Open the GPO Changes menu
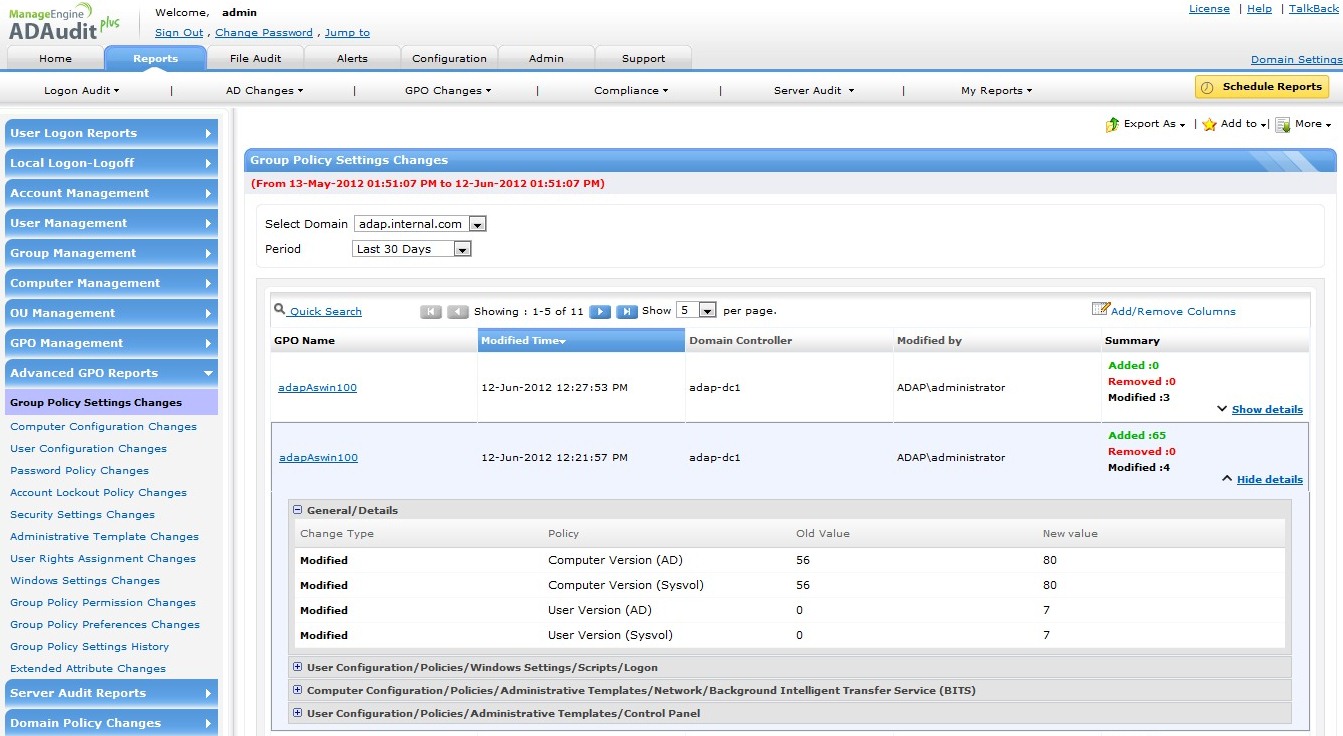This screenshot has height=736, width=1343. click(x=448, y=90)
